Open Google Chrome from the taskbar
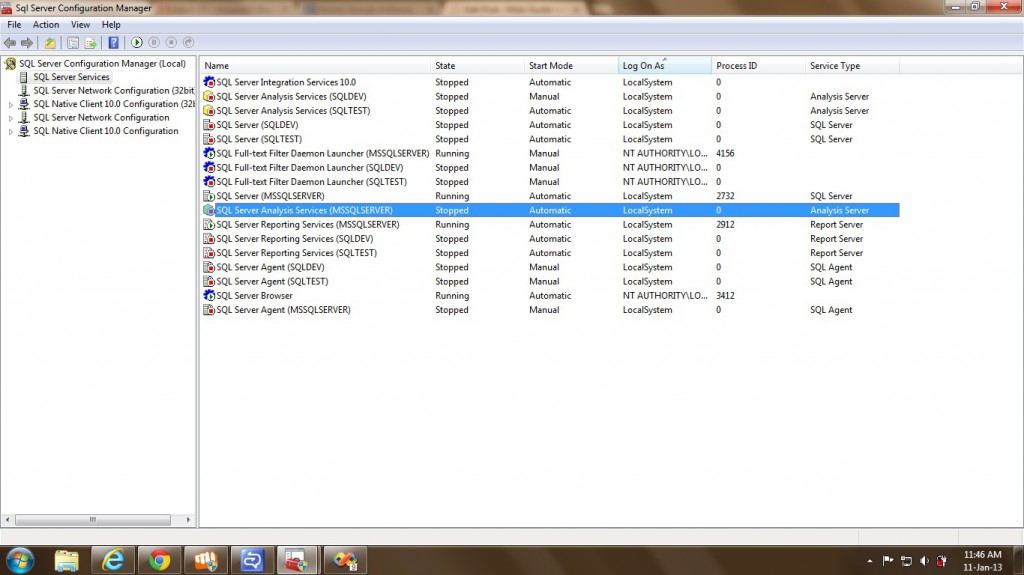 [x=158, y=560]
